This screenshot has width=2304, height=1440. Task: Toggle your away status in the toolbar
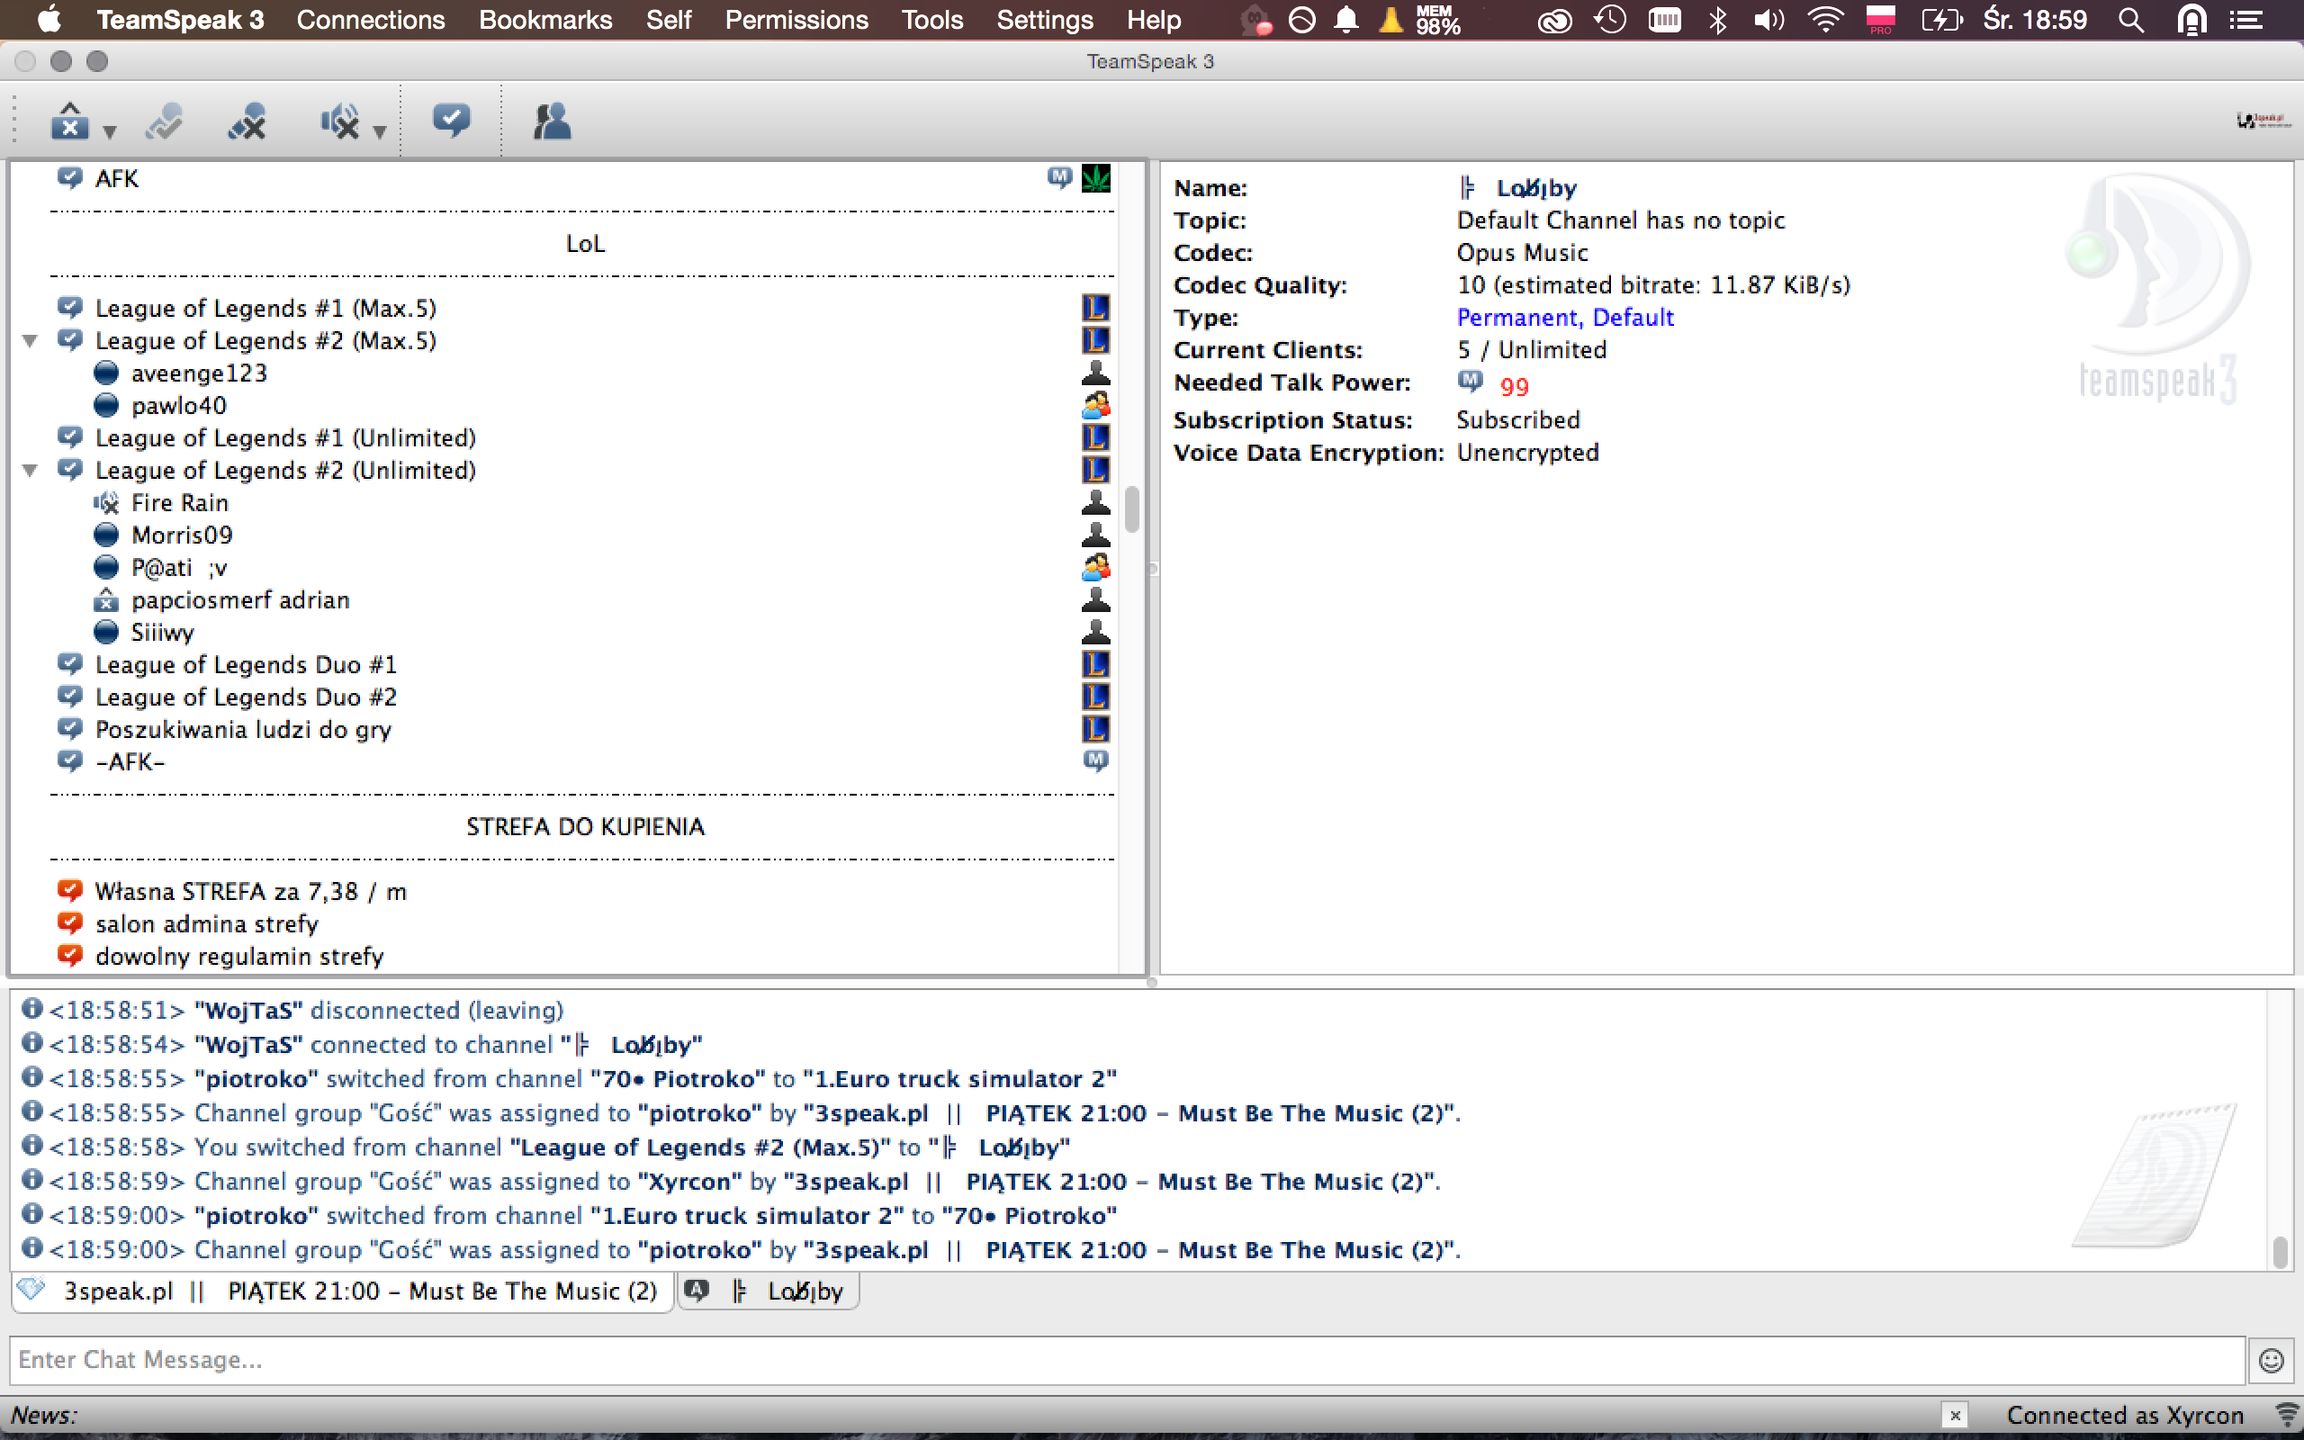(x=68, y=120)
